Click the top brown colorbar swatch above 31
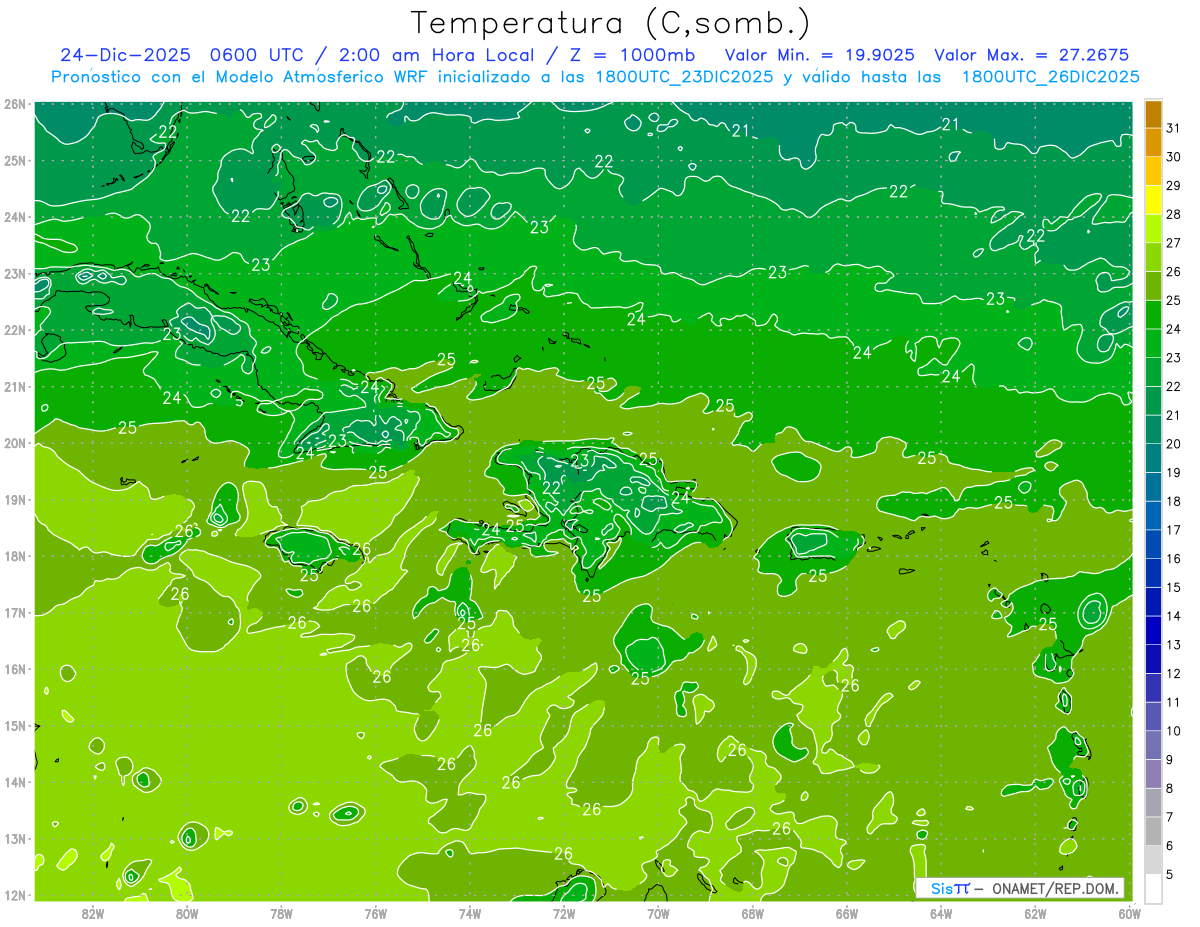The image size is (1200, 927). click(1153, 113)
